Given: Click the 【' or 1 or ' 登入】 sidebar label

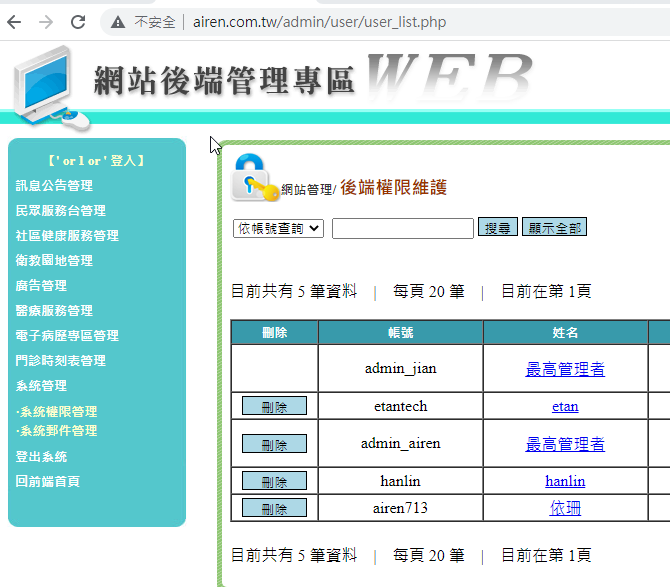Looking at the screenshot, I should (97, 161).
